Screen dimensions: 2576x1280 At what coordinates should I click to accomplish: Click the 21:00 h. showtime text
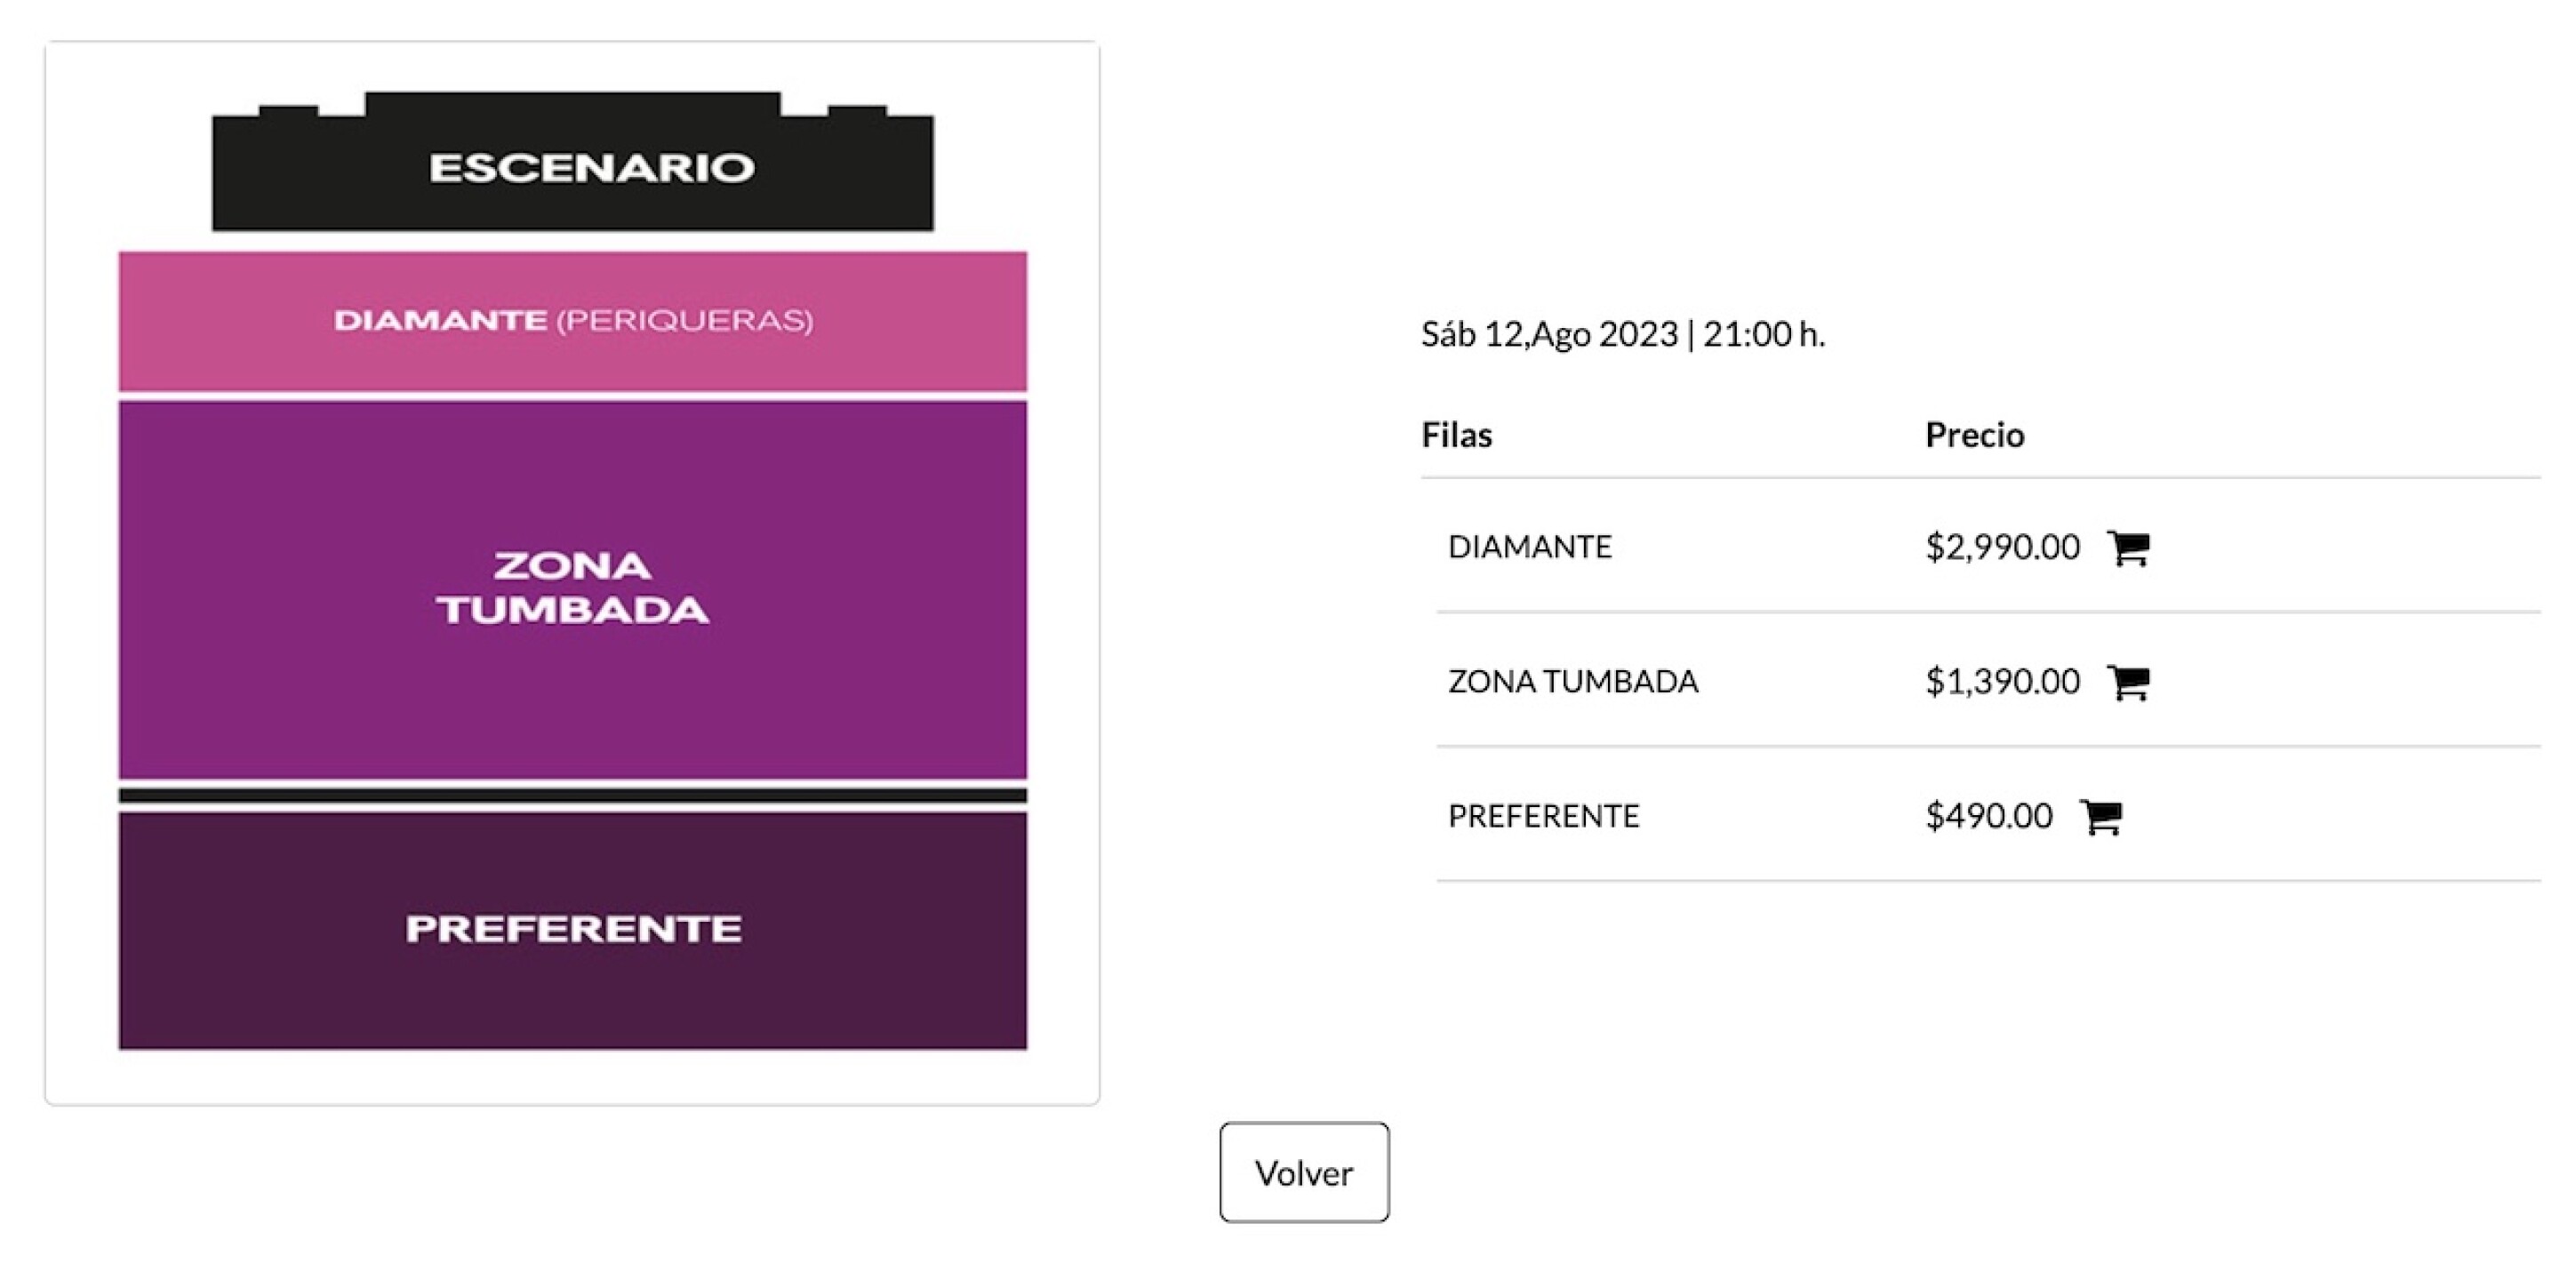1764,334
